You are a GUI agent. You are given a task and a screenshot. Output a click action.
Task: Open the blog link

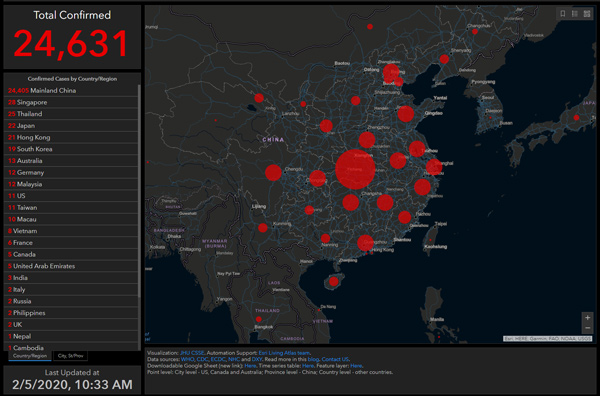313,359
